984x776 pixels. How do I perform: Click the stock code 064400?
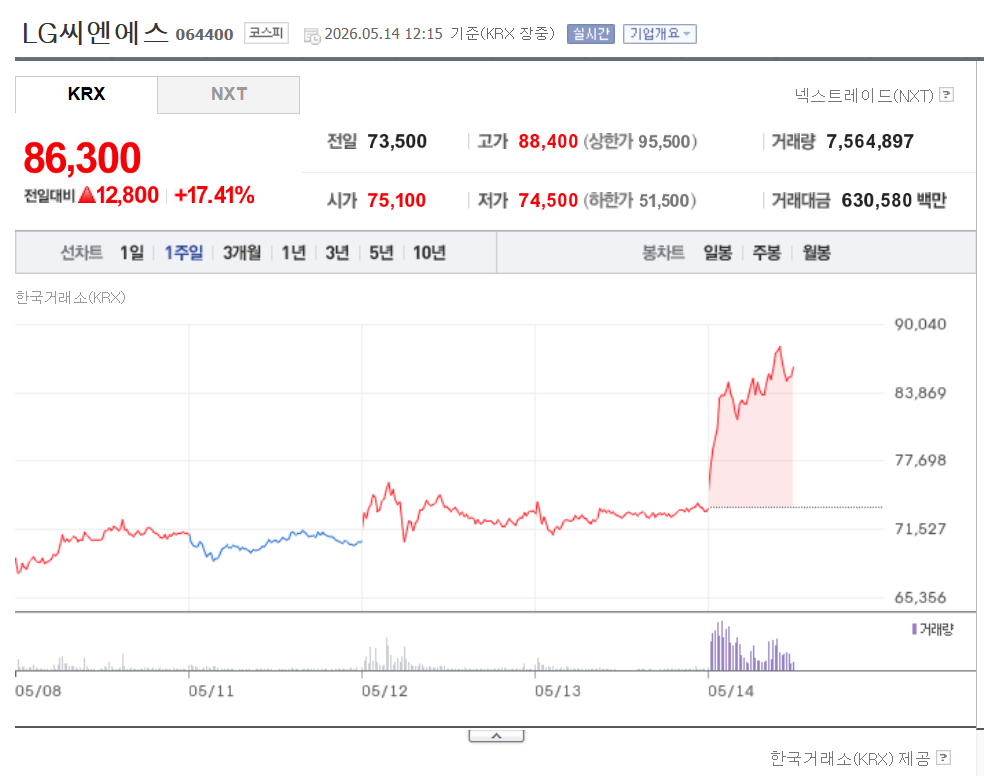click(x=205, y=35)
